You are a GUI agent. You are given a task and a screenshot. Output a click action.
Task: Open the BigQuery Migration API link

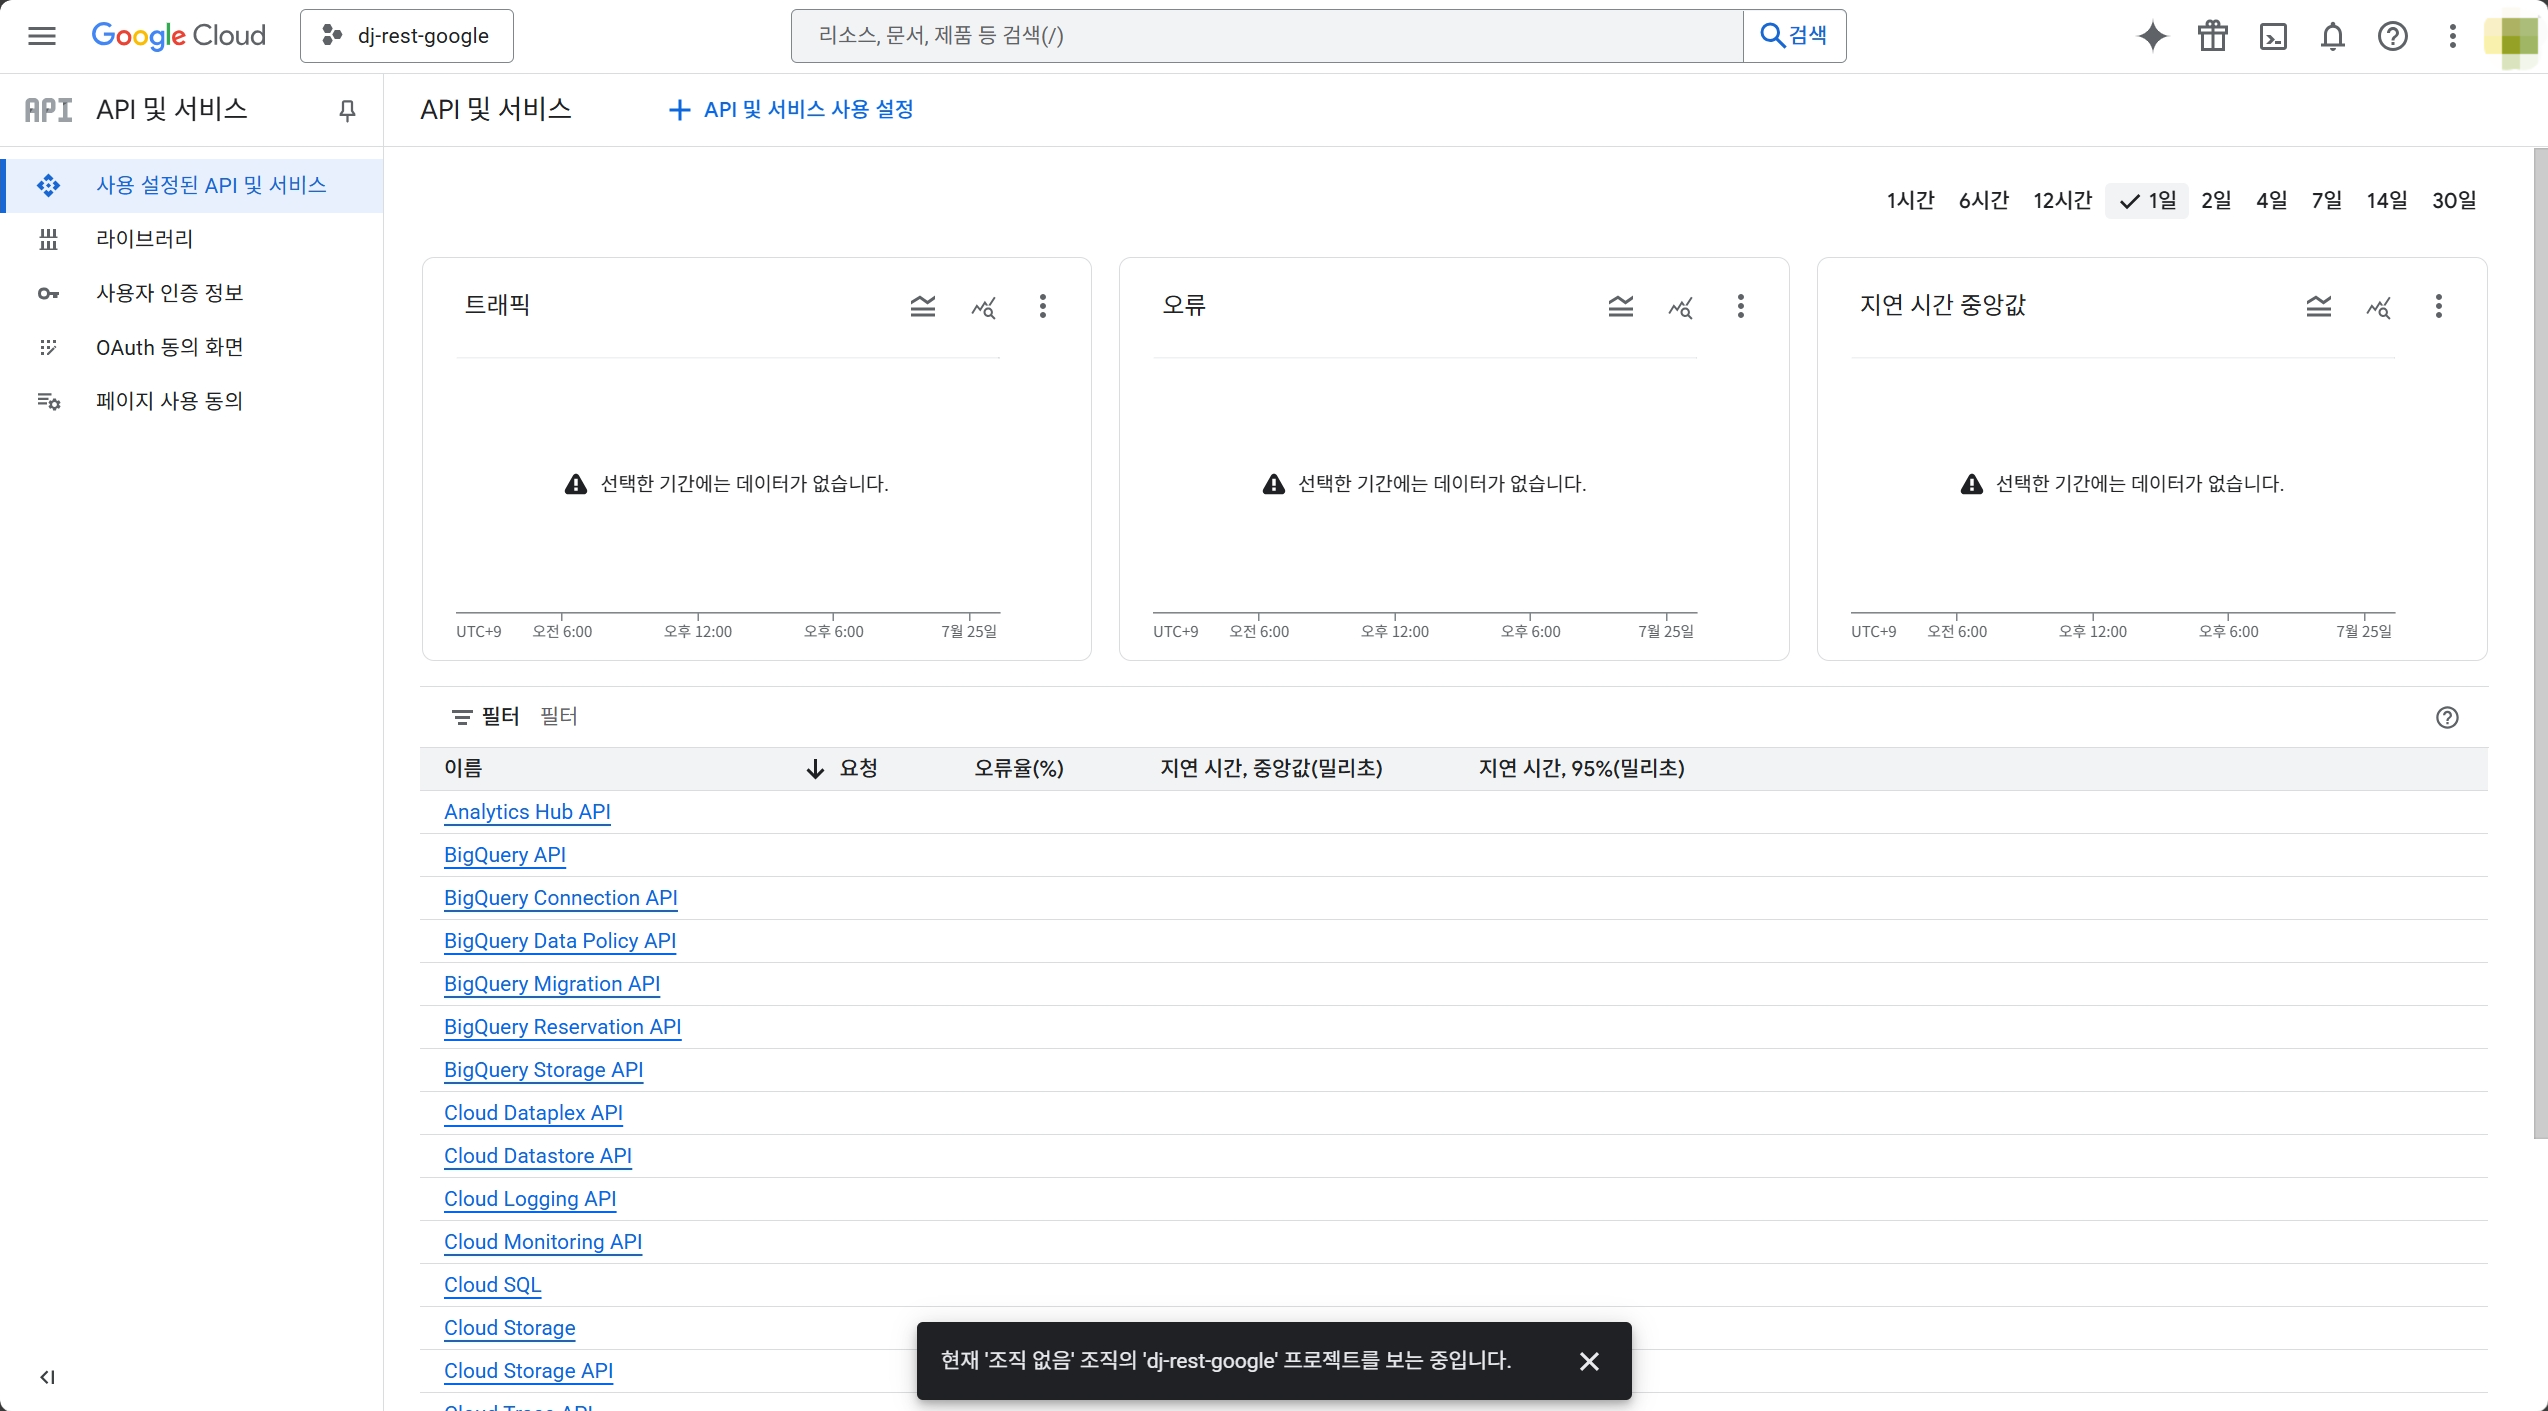click(x=551, y=984)
